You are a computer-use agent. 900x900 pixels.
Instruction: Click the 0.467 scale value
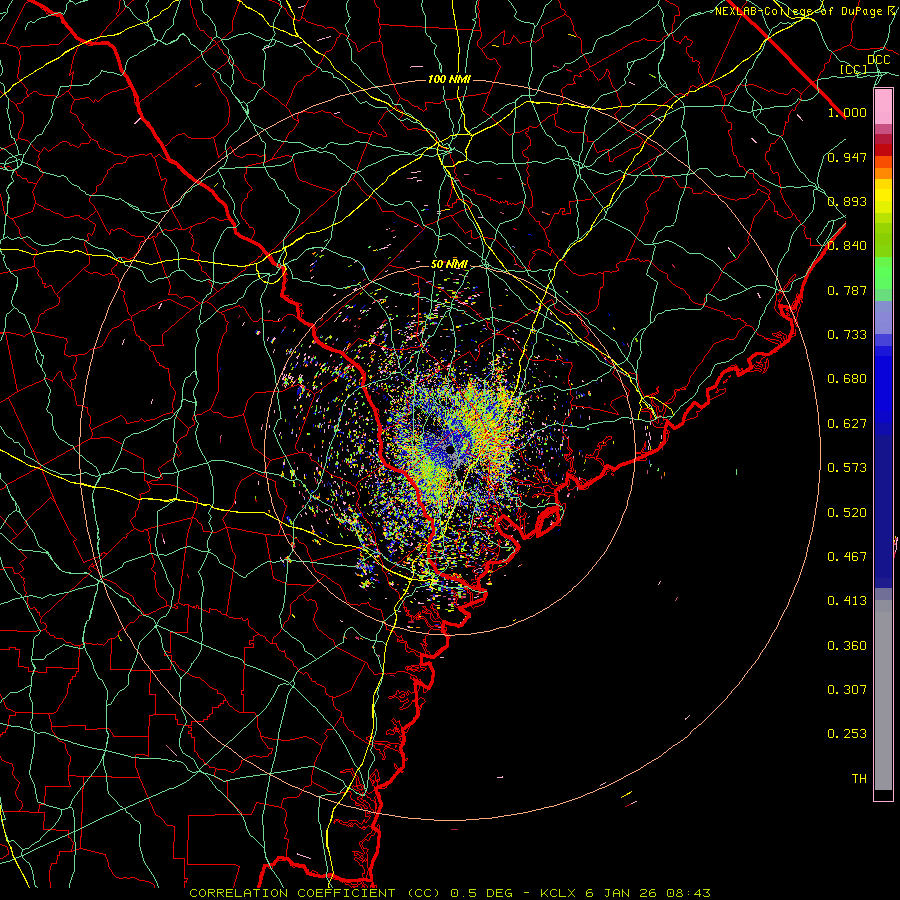(847, 557)
